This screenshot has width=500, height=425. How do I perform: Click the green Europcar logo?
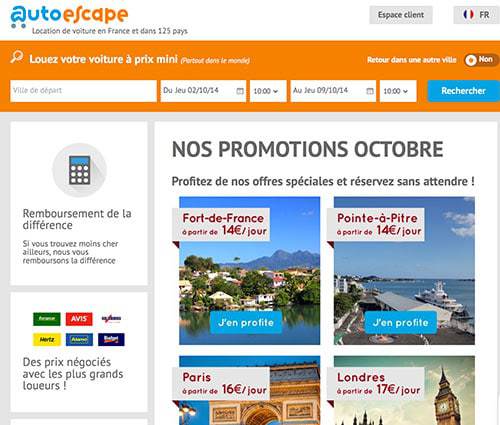[47, 319]
